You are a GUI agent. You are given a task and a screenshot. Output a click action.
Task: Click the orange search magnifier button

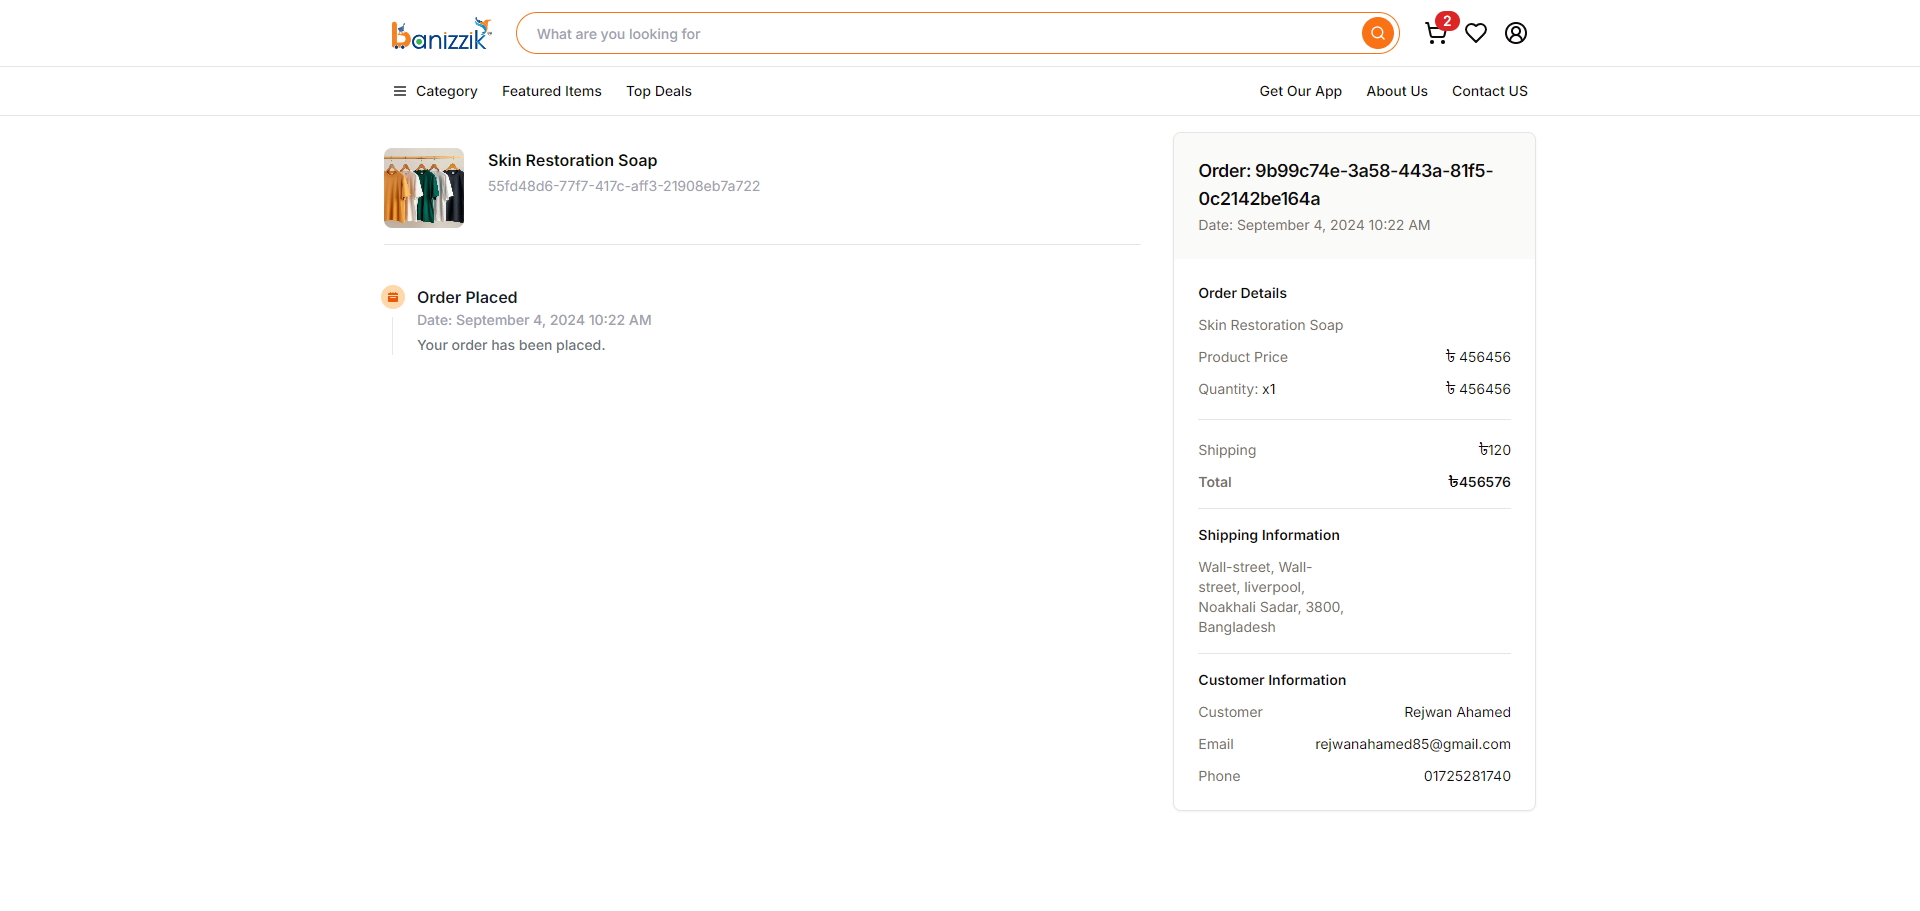1378,33
